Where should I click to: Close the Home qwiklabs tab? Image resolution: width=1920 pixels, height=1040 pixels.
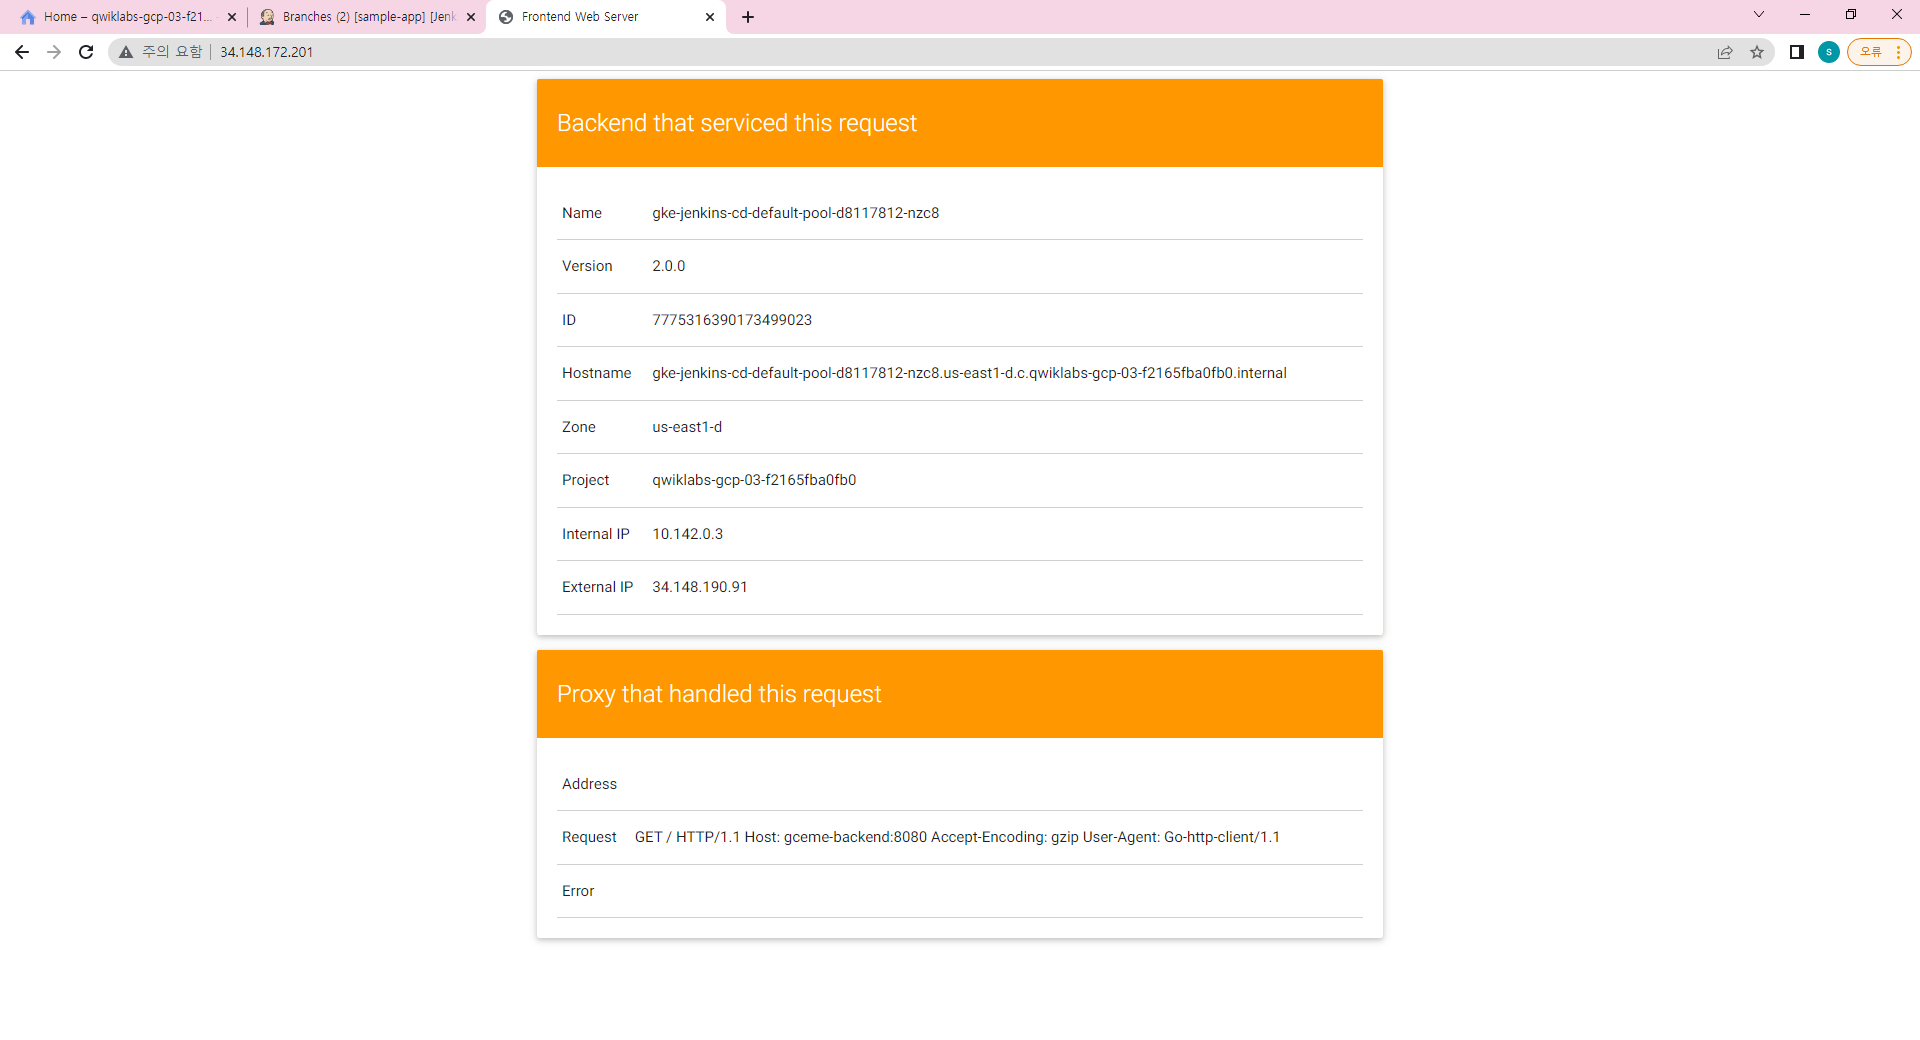point(232,17)
